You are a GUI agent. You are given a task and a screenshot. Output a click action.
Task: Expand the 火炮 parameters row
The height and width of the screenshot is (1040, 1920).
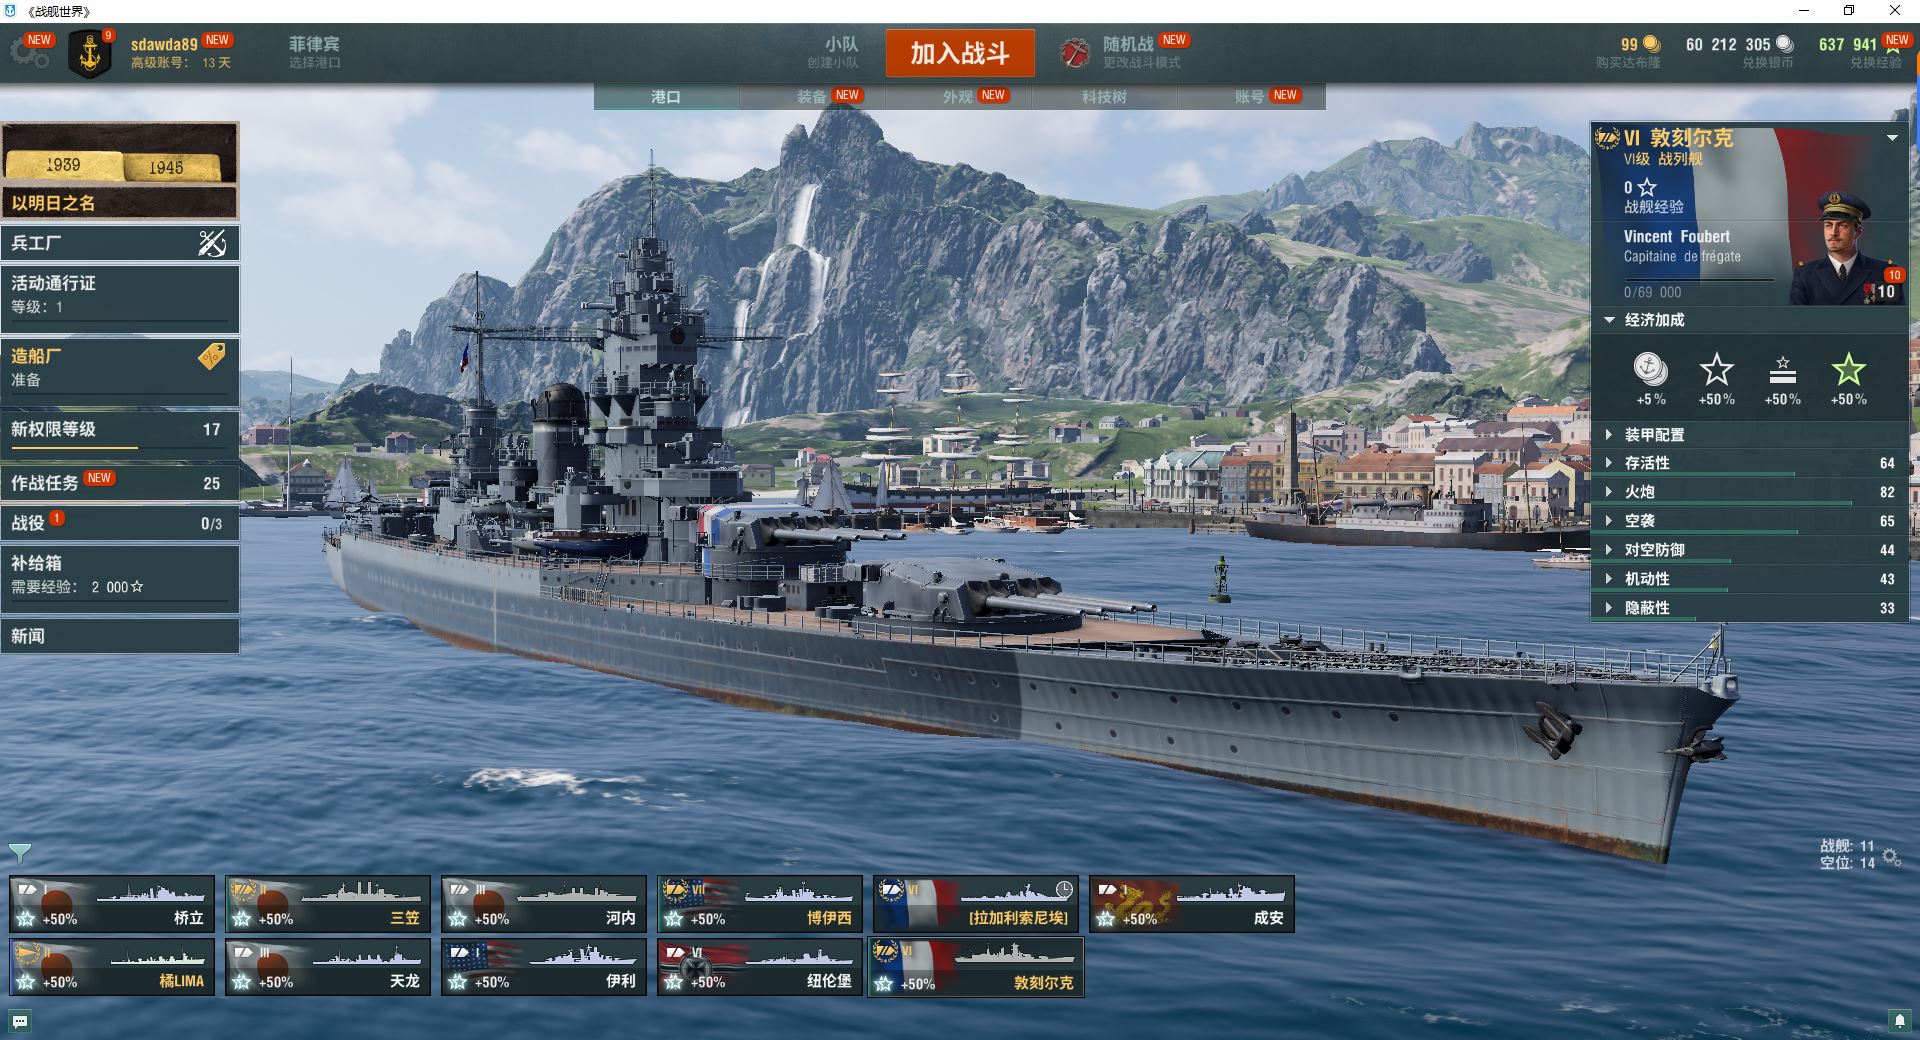click(1749, 492)
